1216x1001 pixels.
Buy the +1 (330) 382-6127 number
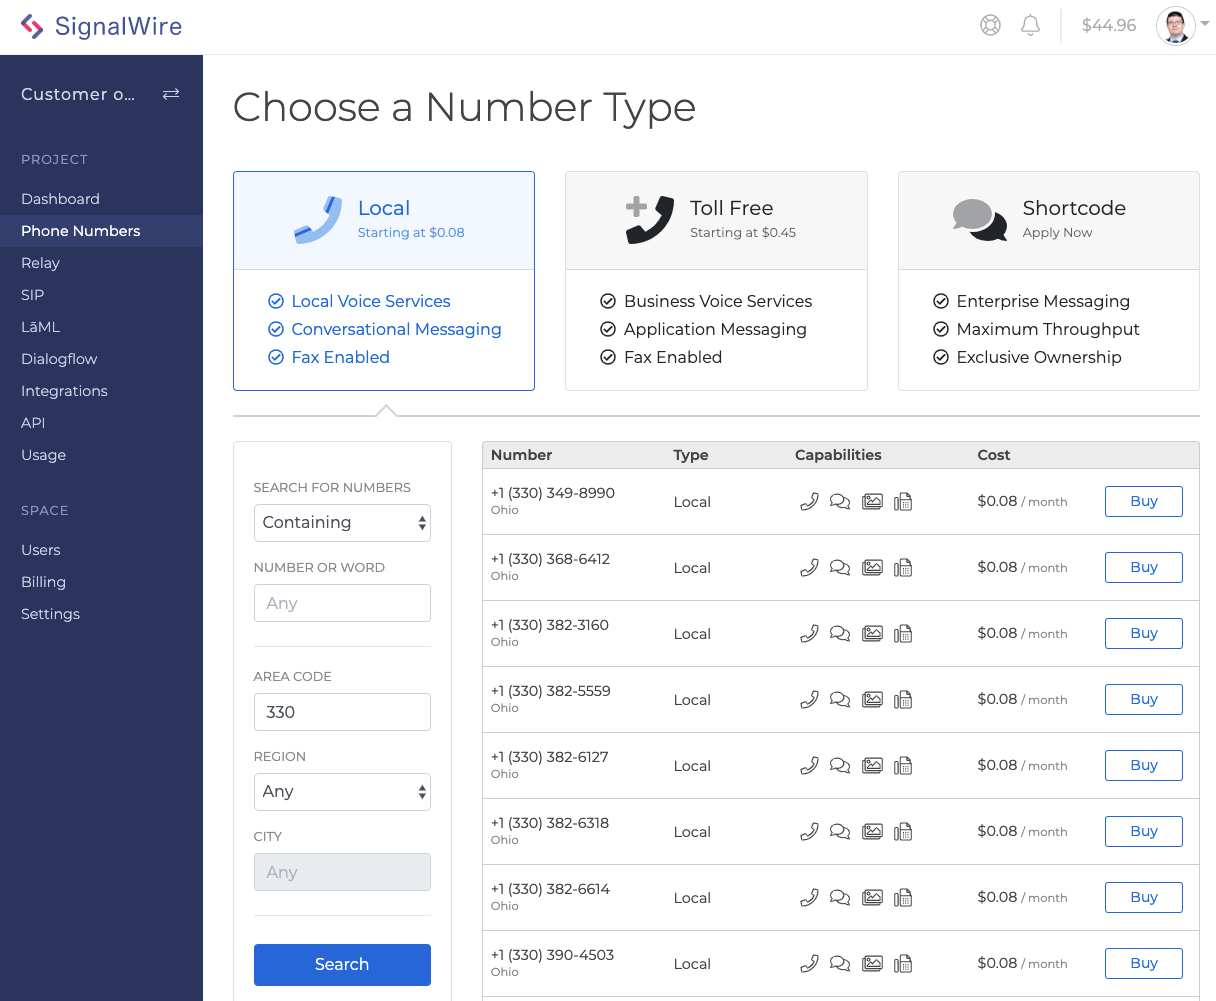[x=1144, y=766]
